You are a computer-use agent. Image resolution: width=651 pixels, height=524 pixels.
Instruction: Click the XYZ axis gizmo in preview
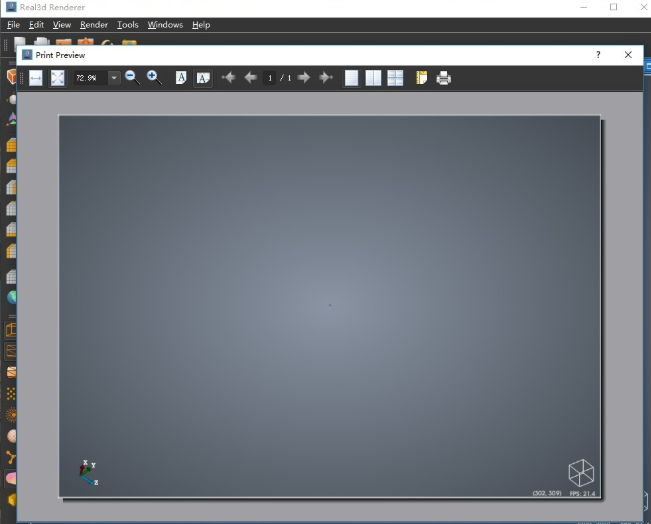[88, 473]
